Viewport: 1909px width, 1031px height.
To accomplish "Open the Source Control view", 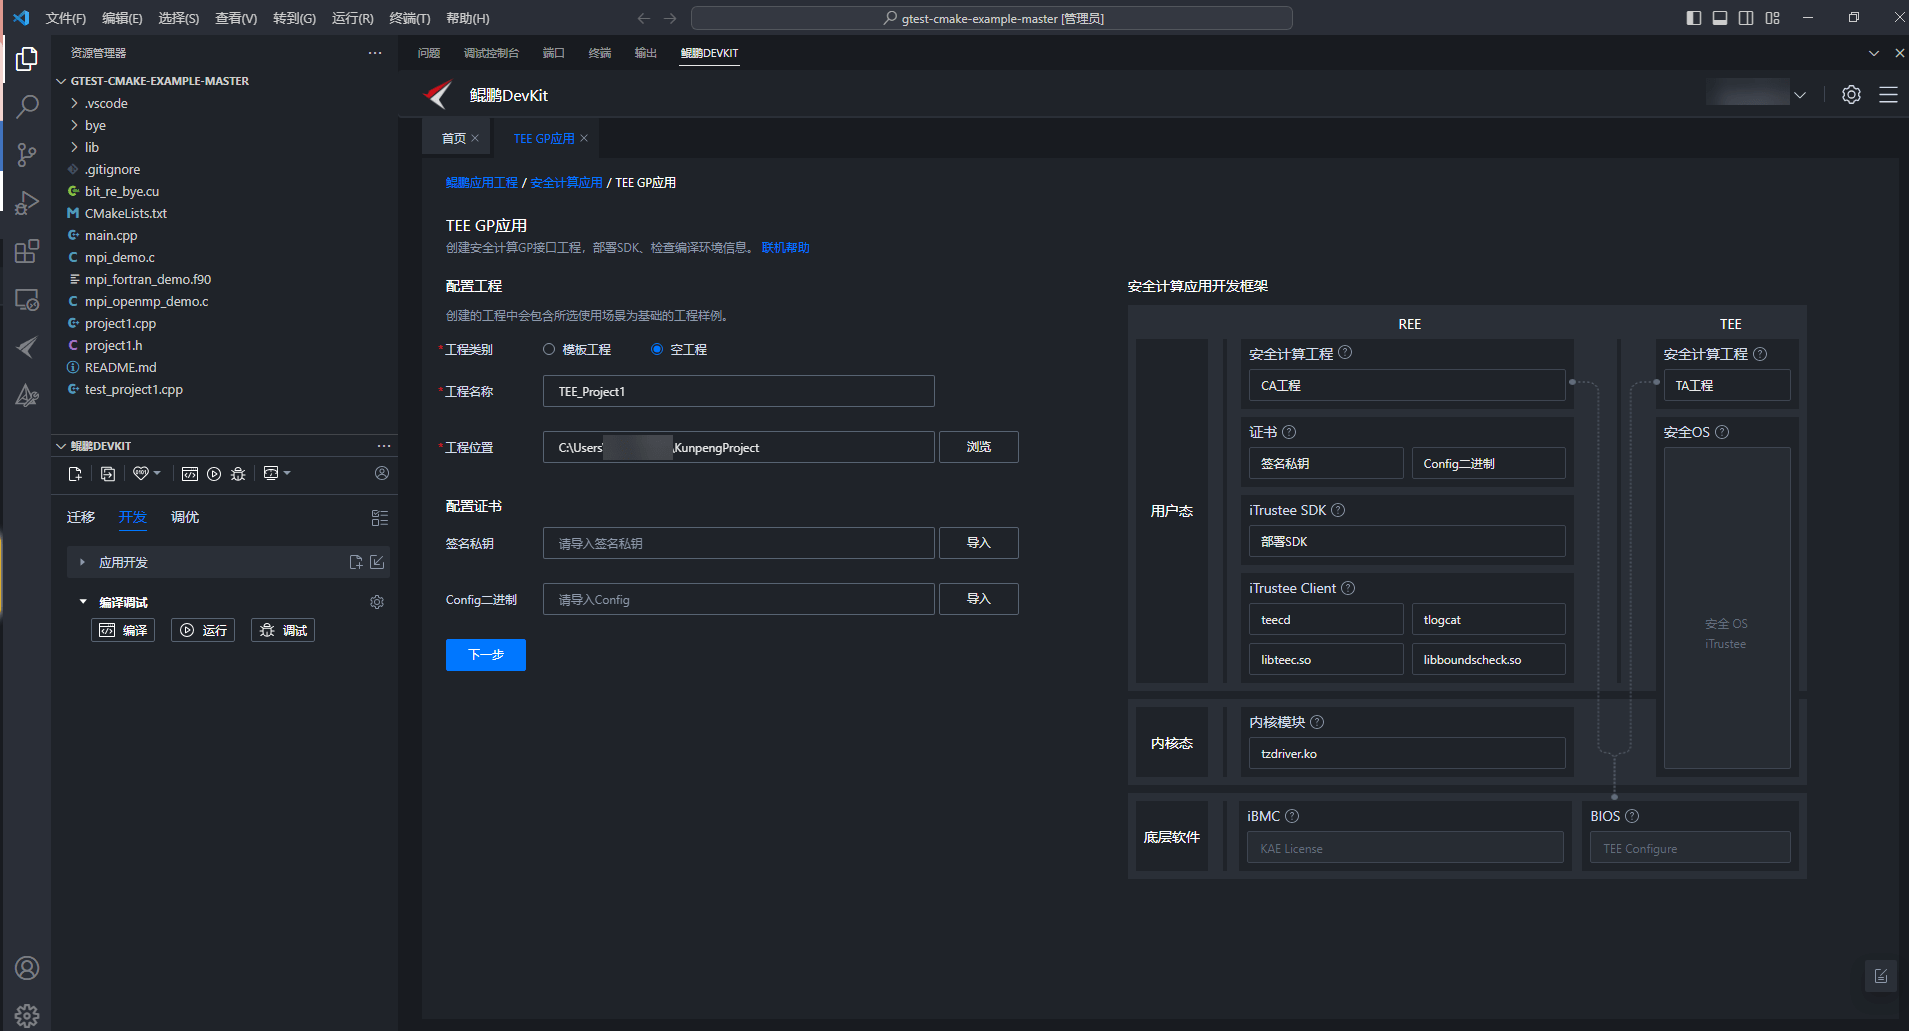I will point(27,154).
